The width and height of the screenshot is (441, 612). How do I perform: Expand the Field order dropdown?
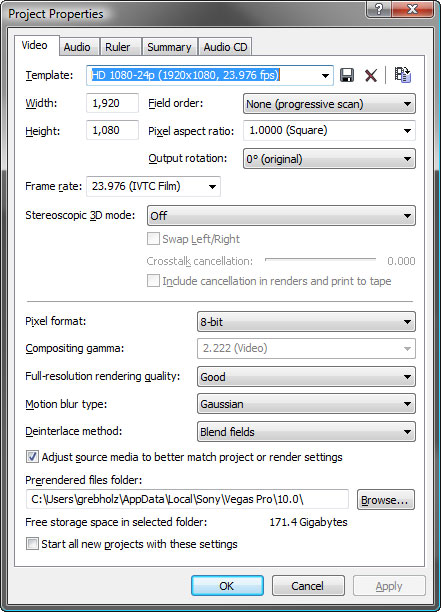329,104
